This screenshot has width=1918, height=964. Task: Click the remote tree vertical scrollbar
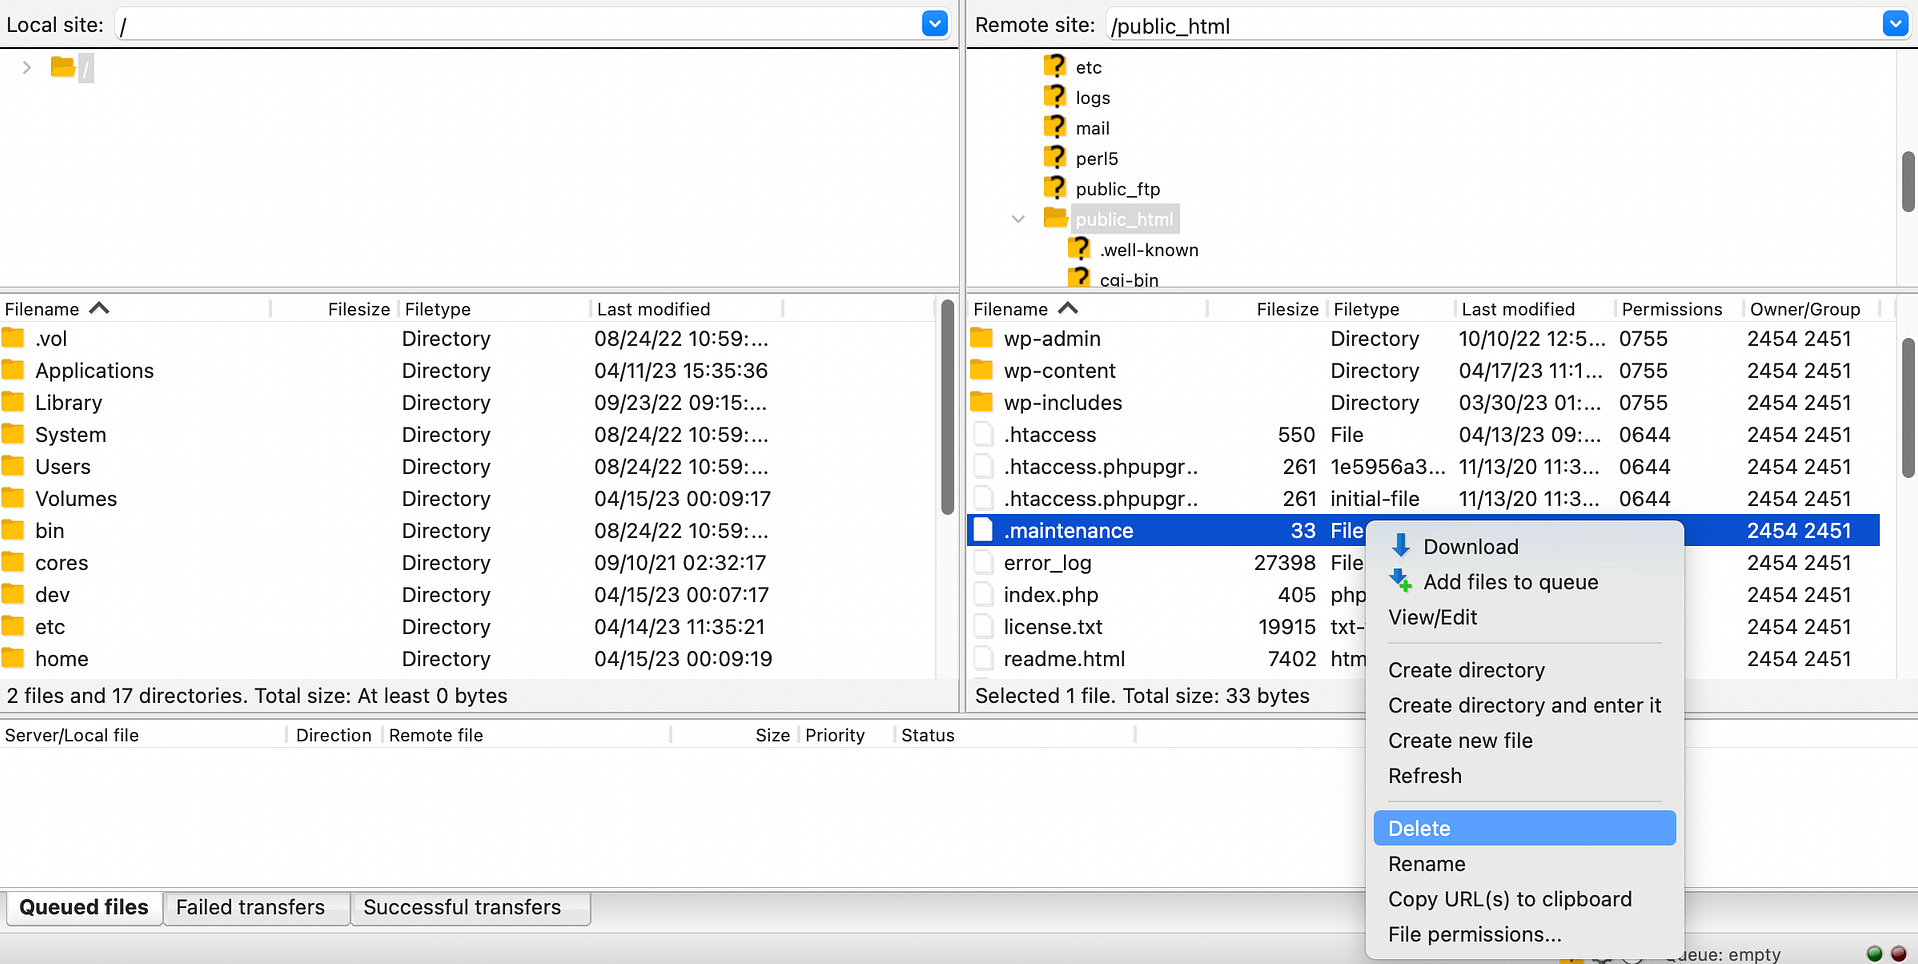1906,180
